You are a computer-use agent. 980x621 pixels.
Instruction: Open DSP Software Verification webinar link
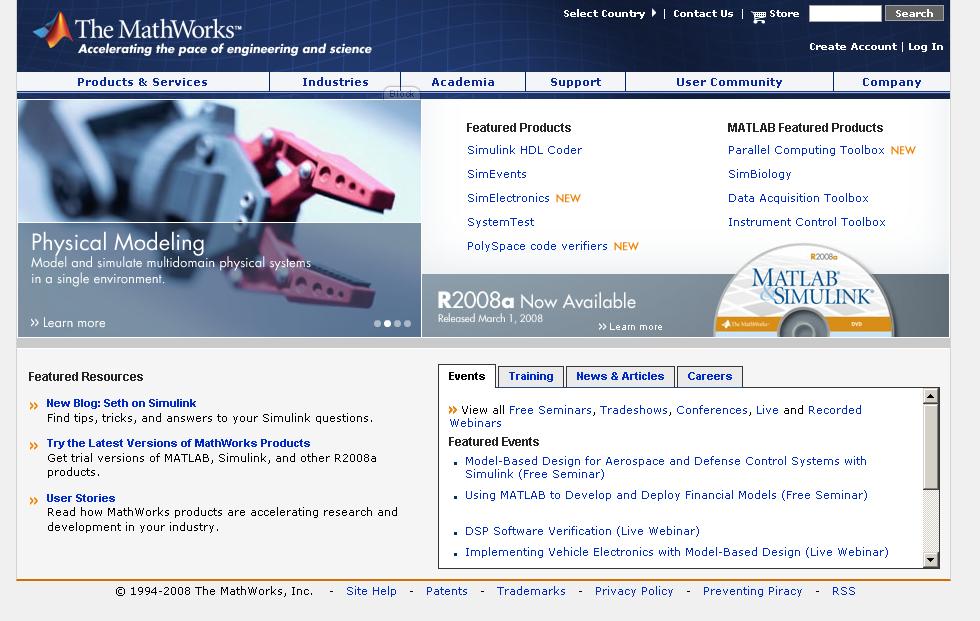[582, 531]
